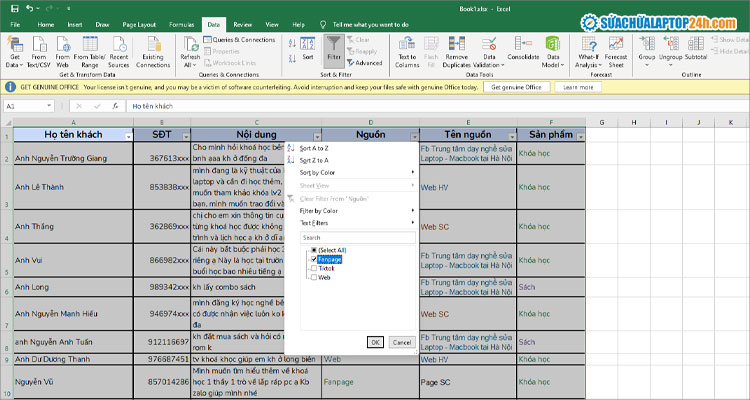
Task: Click the Get genuine Office button
Action: [517, 87]
